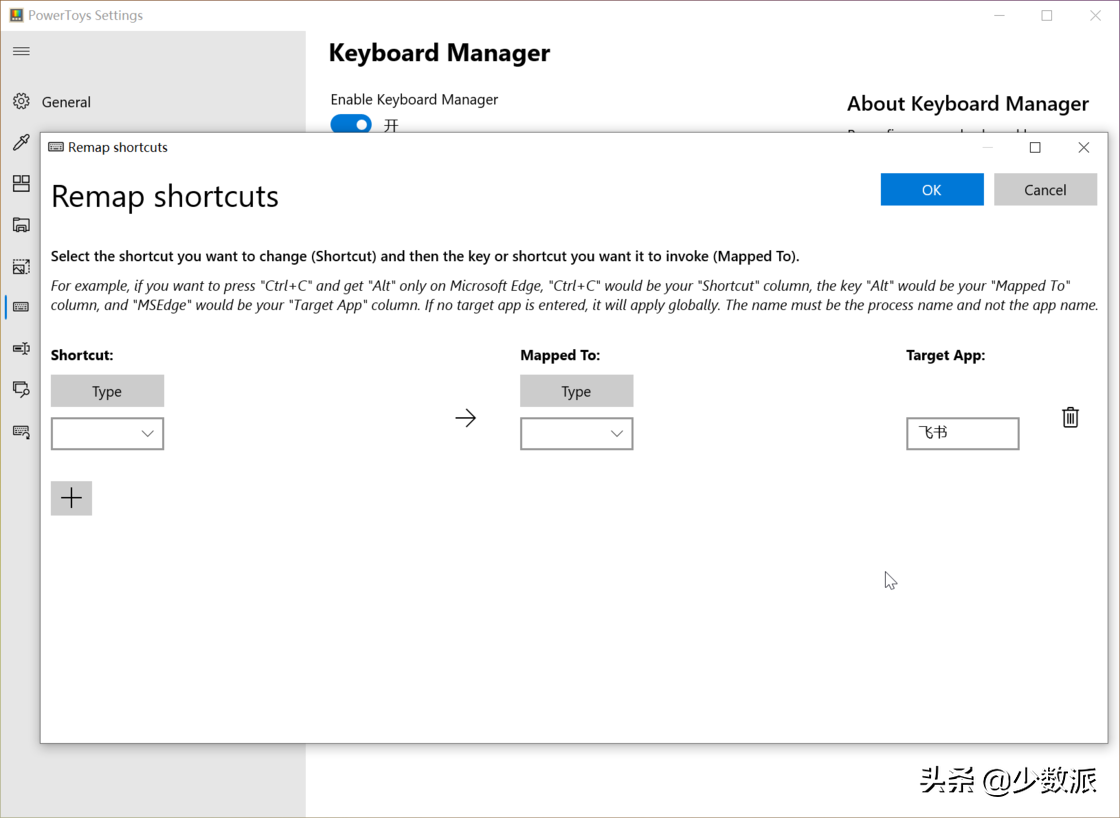Screen dimensions: 1120x818
Task: Open the hamburger navigation menu
Action: (x=21, y=51)
